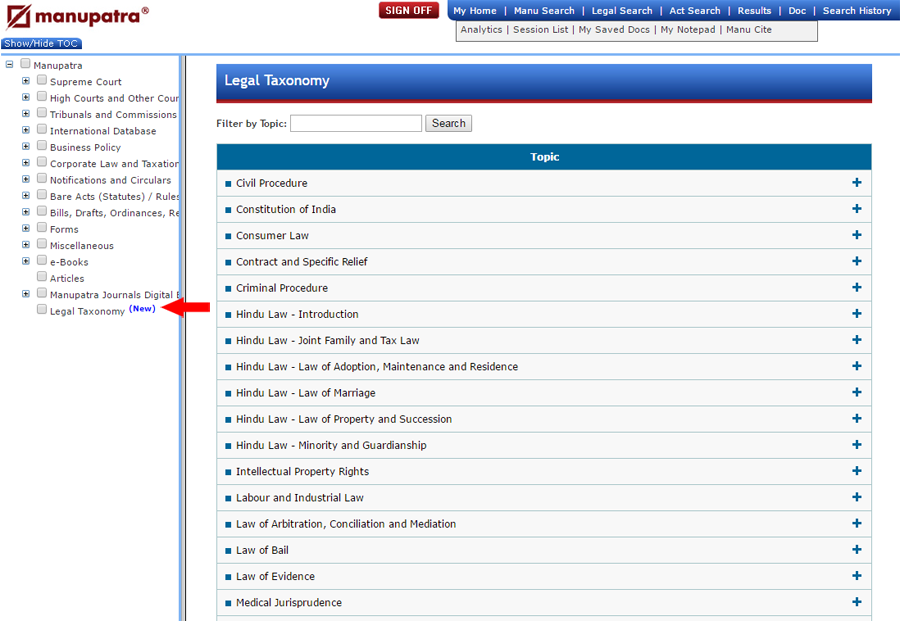Expand Constitution of India plus icon
900x621 pixels.
pyautogui.click(x=856, y=209)
